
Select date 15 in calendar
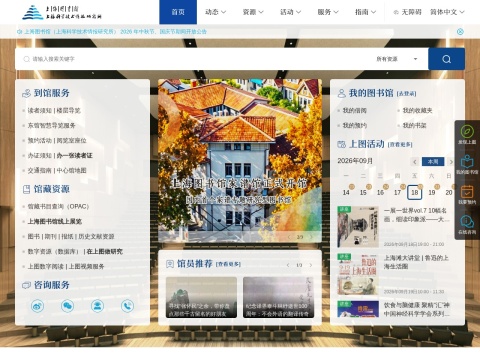(363, 192)
